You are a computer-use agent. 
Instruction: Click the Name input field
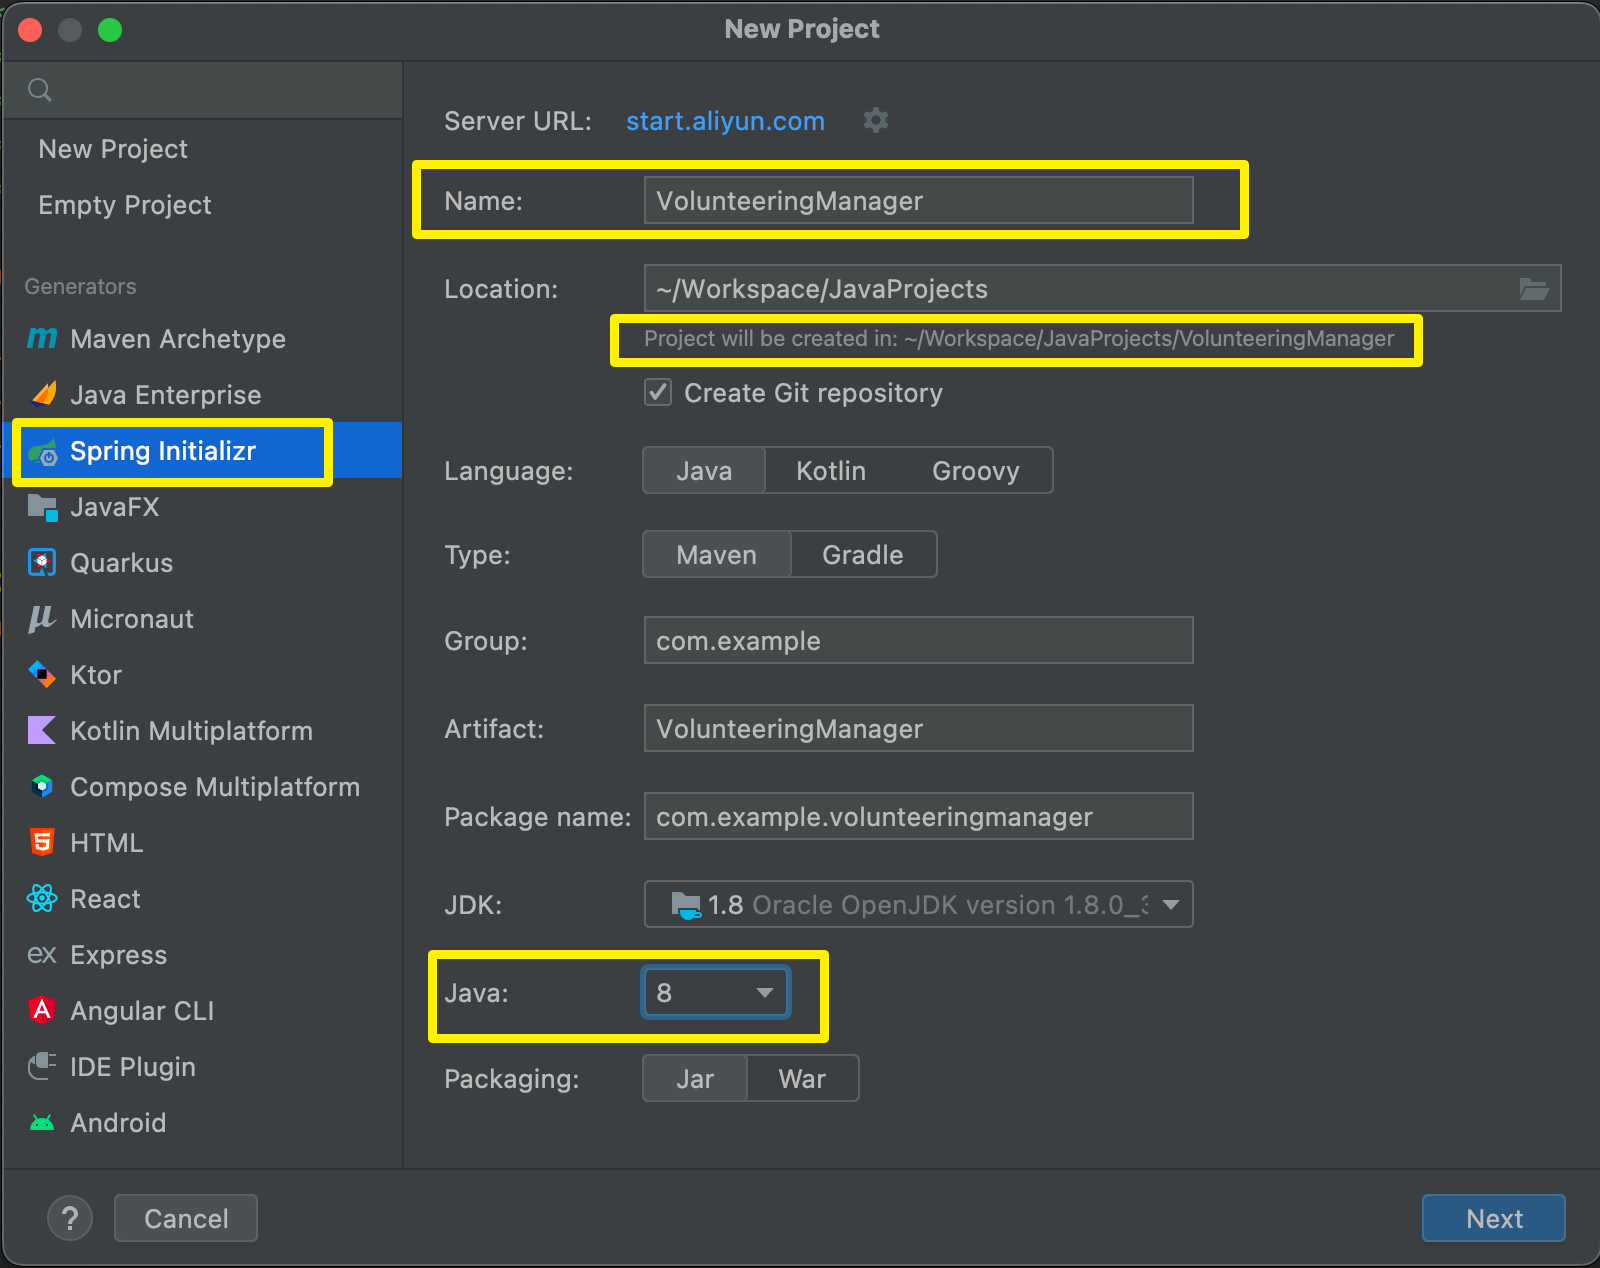[919, 200]
